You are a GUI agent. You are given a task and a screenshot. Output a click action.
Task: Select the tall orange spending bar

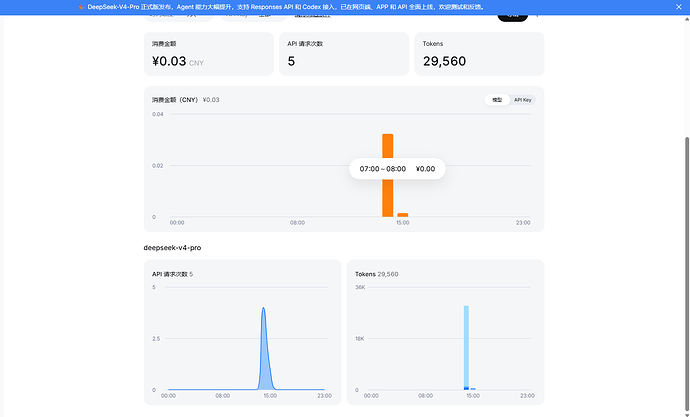[x=388, y=175]
